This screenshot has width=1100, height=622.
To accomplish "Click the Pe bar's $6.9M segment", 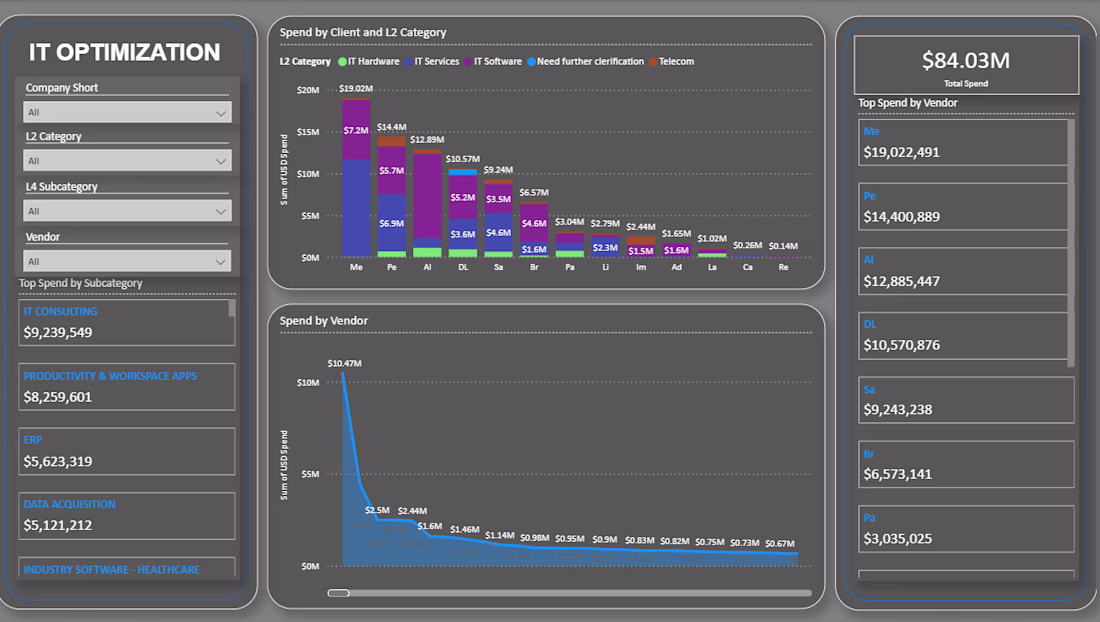I will coord(391,223).
